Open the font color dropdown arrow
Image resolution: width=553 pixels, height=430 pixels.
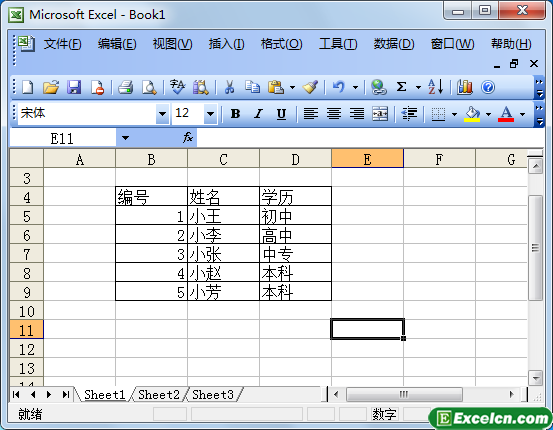coord(522,114)
